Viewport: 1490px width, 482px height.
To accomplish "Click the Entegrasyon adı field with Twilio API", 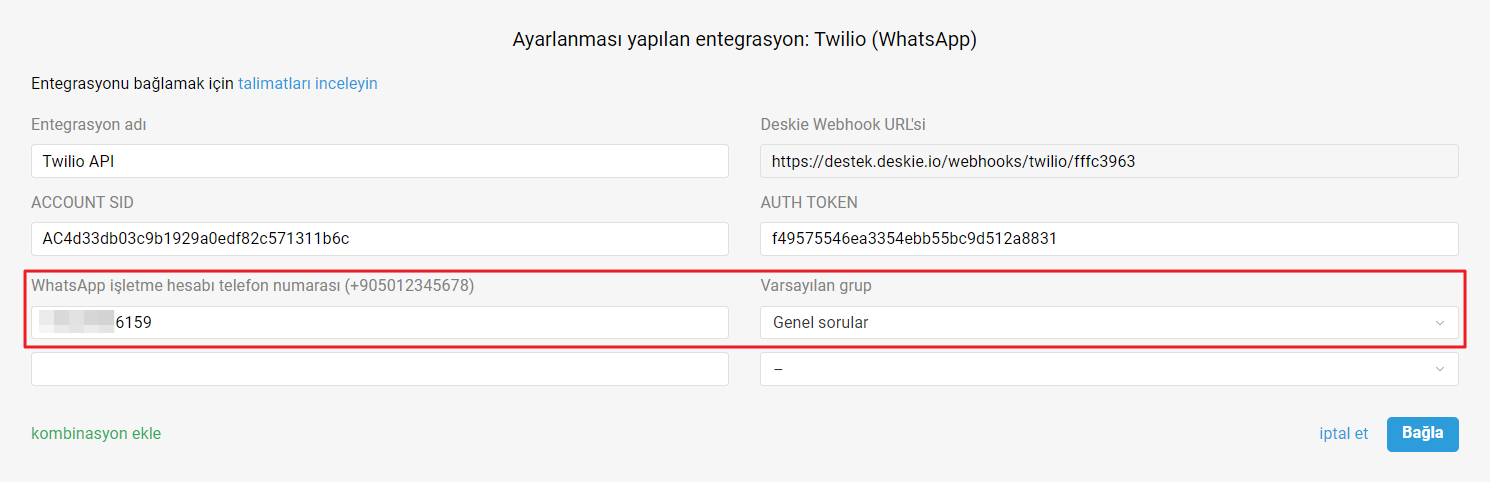I will (x=380, y=161).
